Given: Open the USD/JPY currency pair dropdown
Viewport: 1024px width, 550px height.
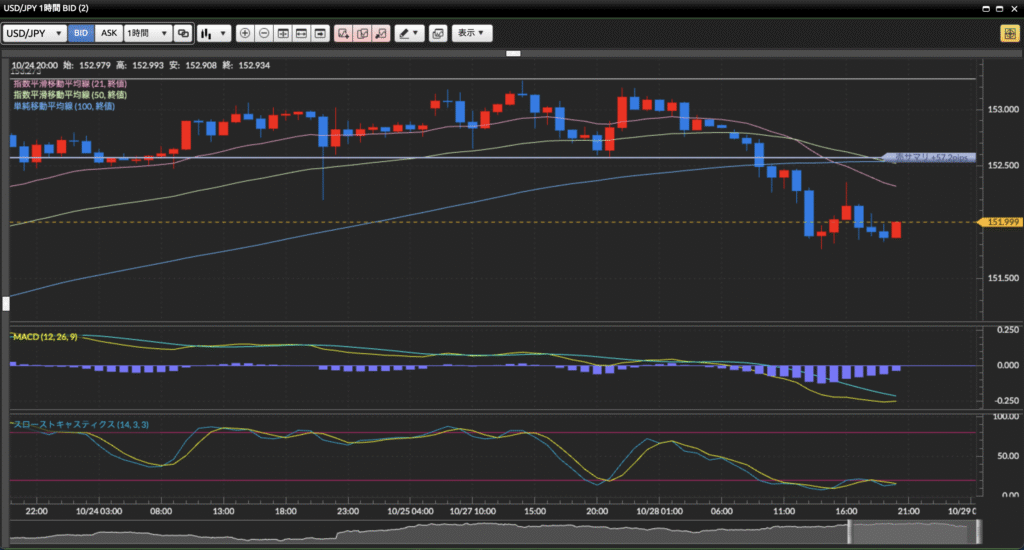Looking at the screenshot, I should [35, 33].
